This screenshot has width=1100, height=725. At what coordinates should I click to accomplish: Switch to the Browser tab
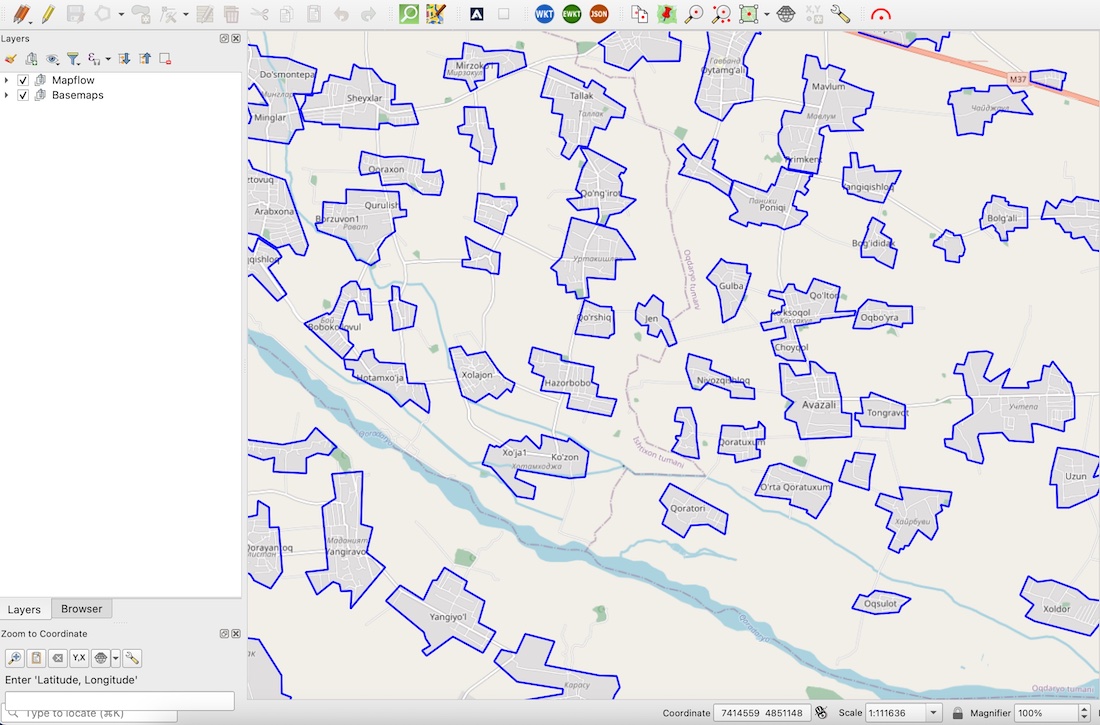[x=81, y=608]
